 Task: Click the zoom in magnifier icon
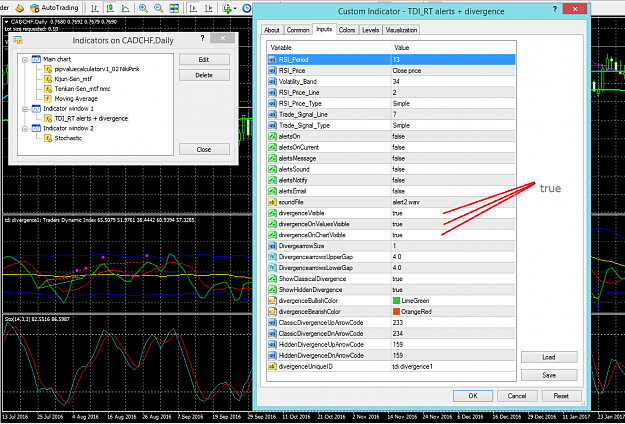coord(143,8)
